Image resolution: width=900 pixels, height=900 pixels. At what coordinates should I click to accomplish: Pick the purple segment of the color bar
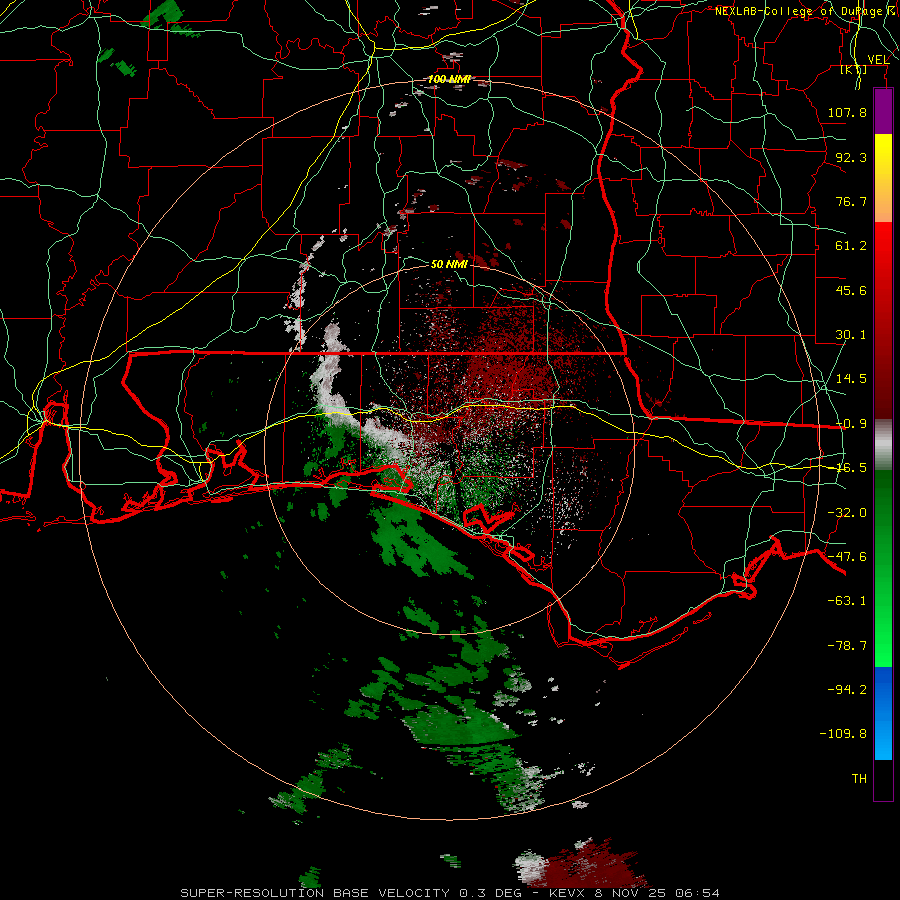point(883,111)
